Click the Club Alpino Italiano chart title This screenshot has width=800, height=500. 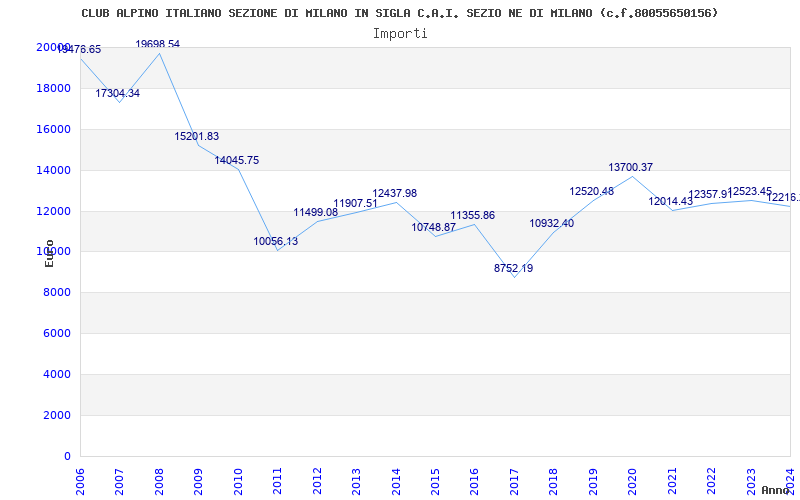coord(400,13)
